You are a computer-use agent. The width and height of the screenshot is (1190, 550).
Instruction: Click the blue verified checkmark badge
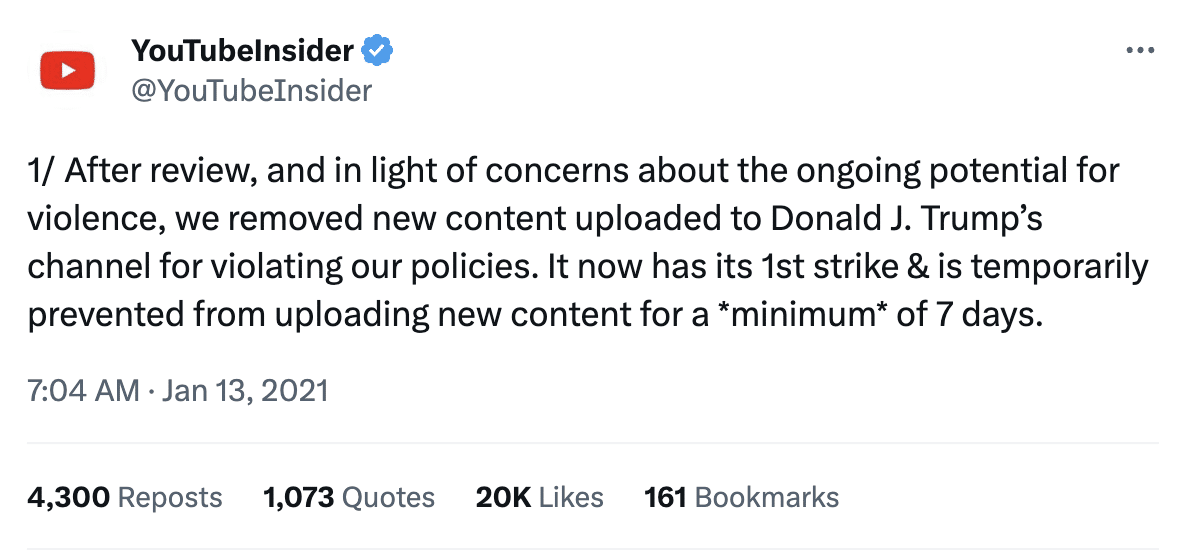(x=376, y=49)
